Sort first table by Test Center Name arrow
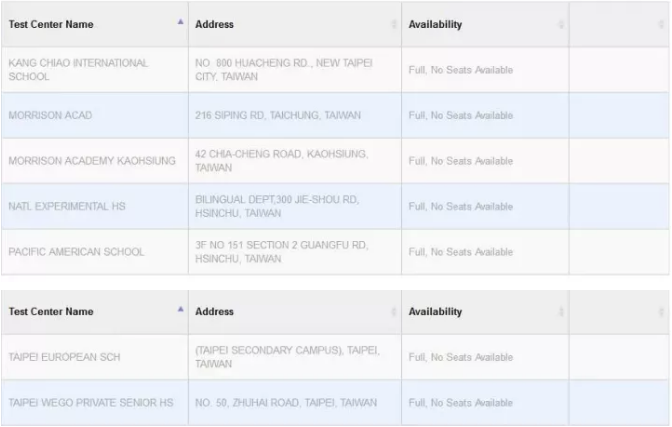The height and width of the screenshot is (427, 672). coord(180,21)
